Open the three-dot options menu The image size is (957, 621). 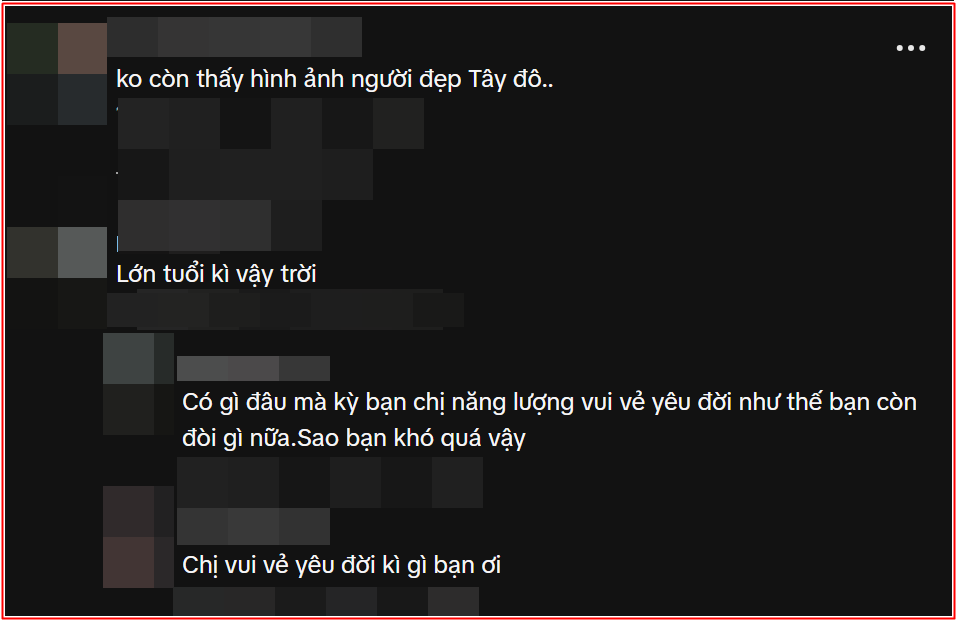910,48
